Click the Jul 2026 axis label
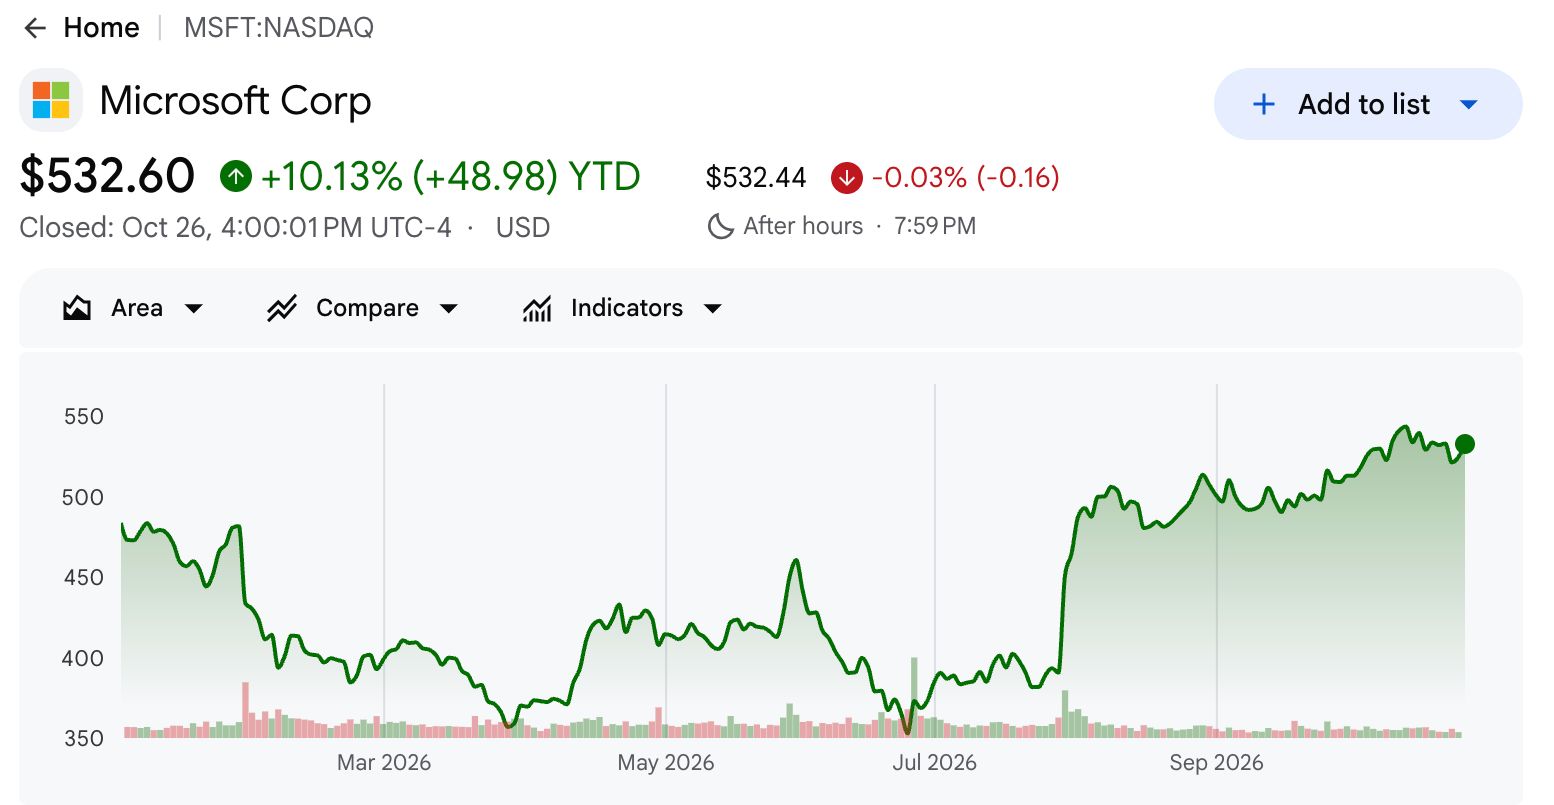 [x=934, y=763]
